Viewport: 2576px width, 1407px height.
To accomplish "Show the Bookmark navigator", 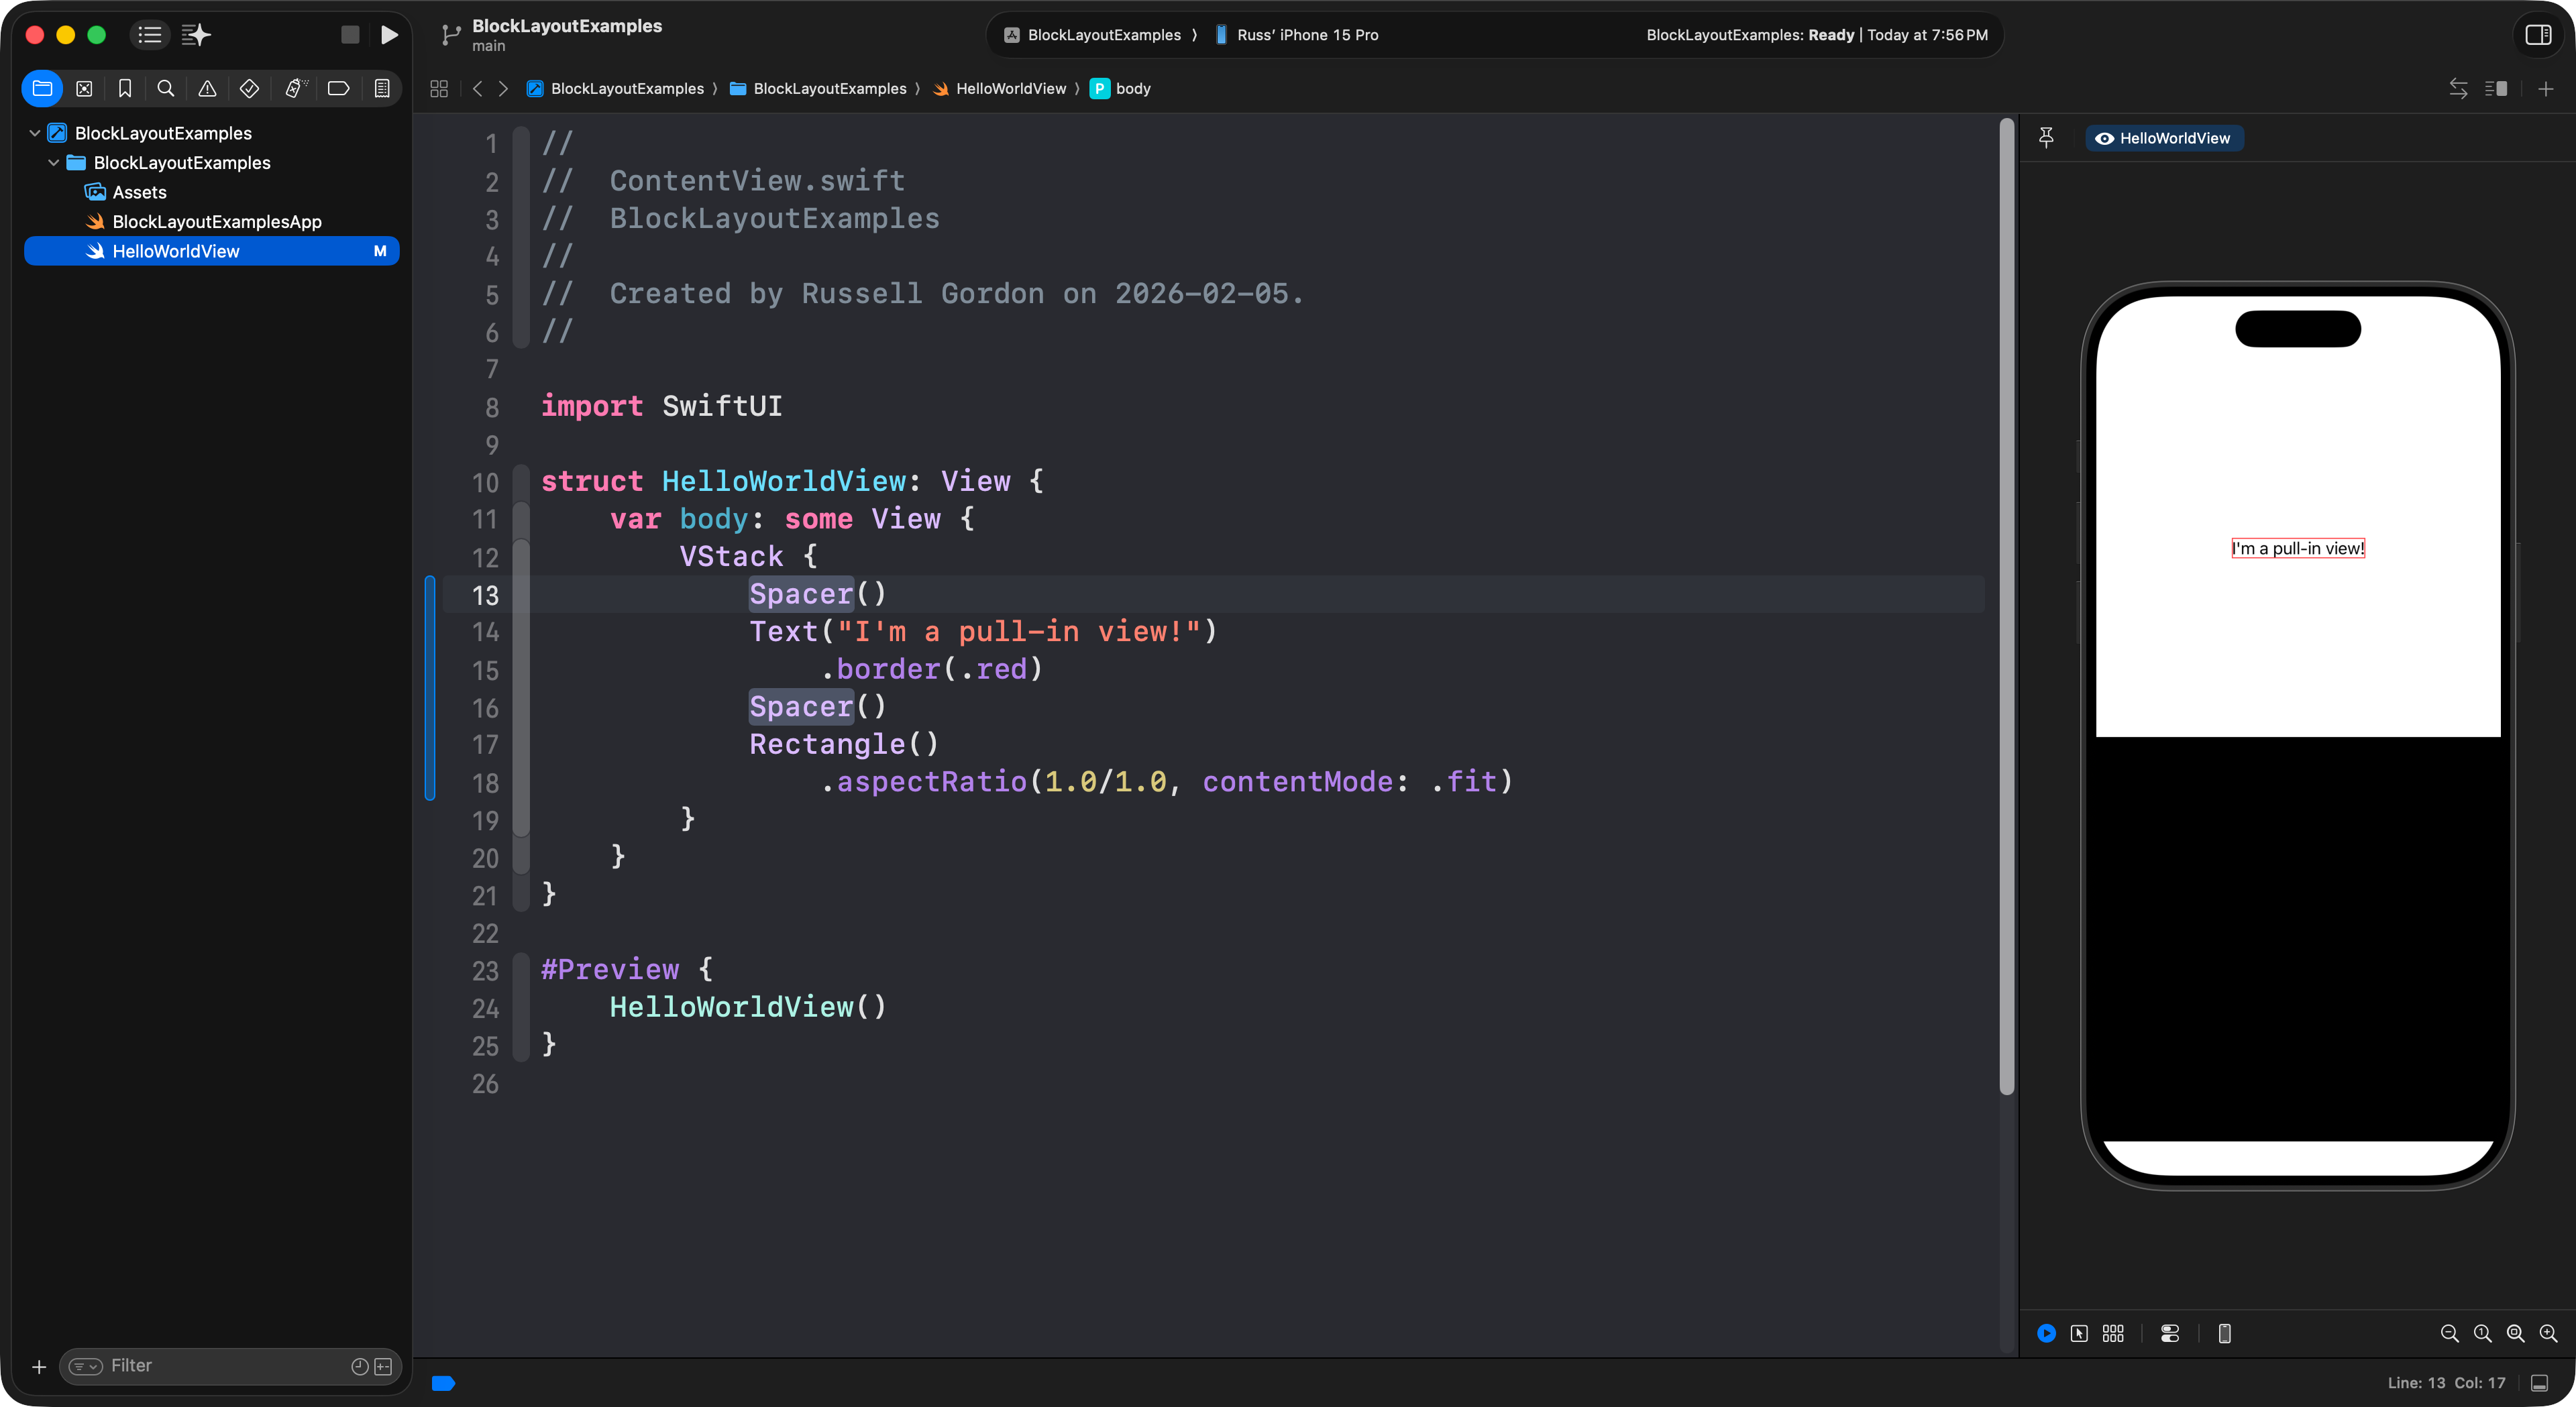I will (x=125, y=89).
